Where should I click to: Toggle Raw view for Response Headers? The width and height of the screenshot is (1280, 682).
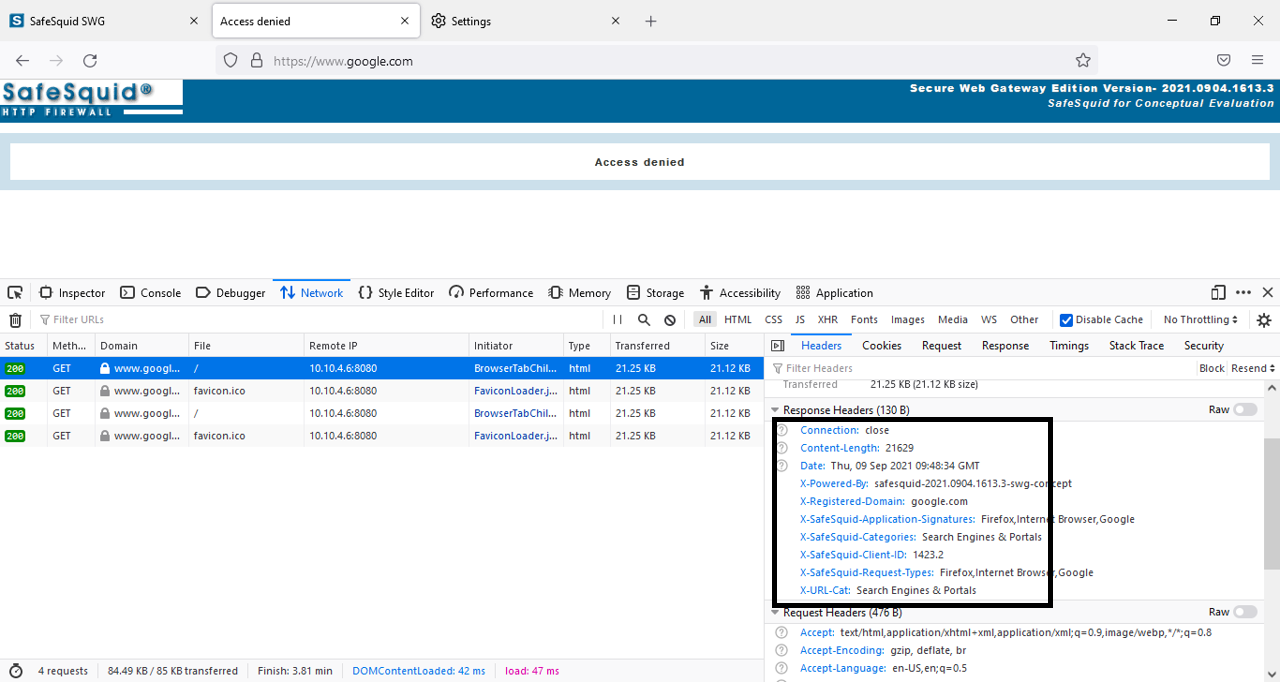click(1245, 410)
